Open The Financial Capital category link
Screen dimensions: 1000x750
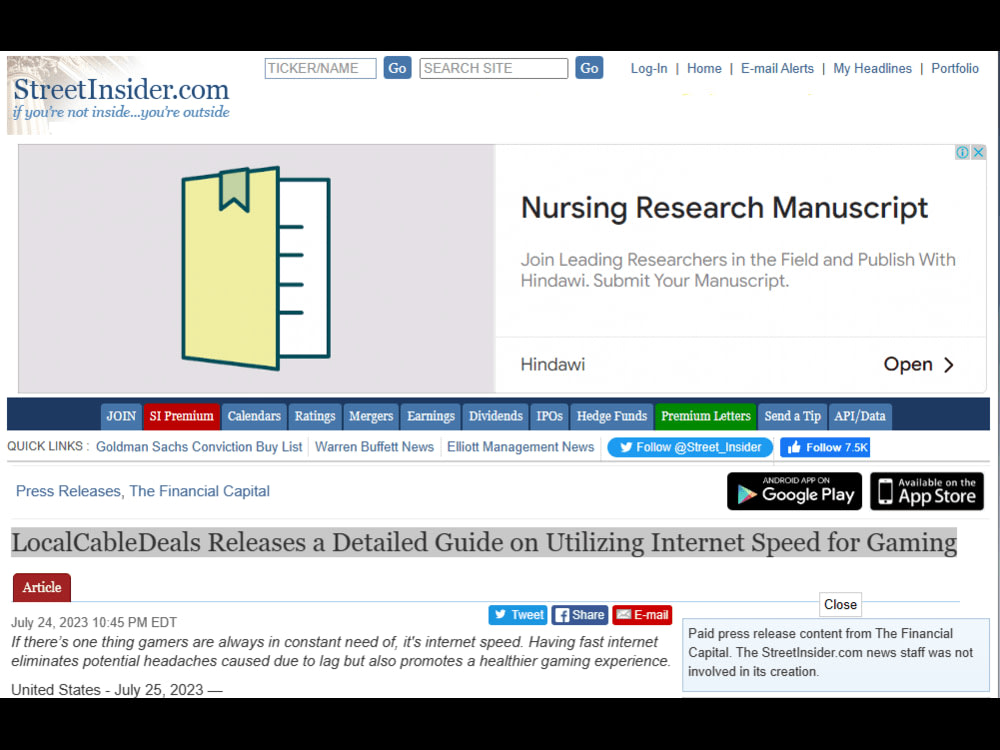pos(200,491)
